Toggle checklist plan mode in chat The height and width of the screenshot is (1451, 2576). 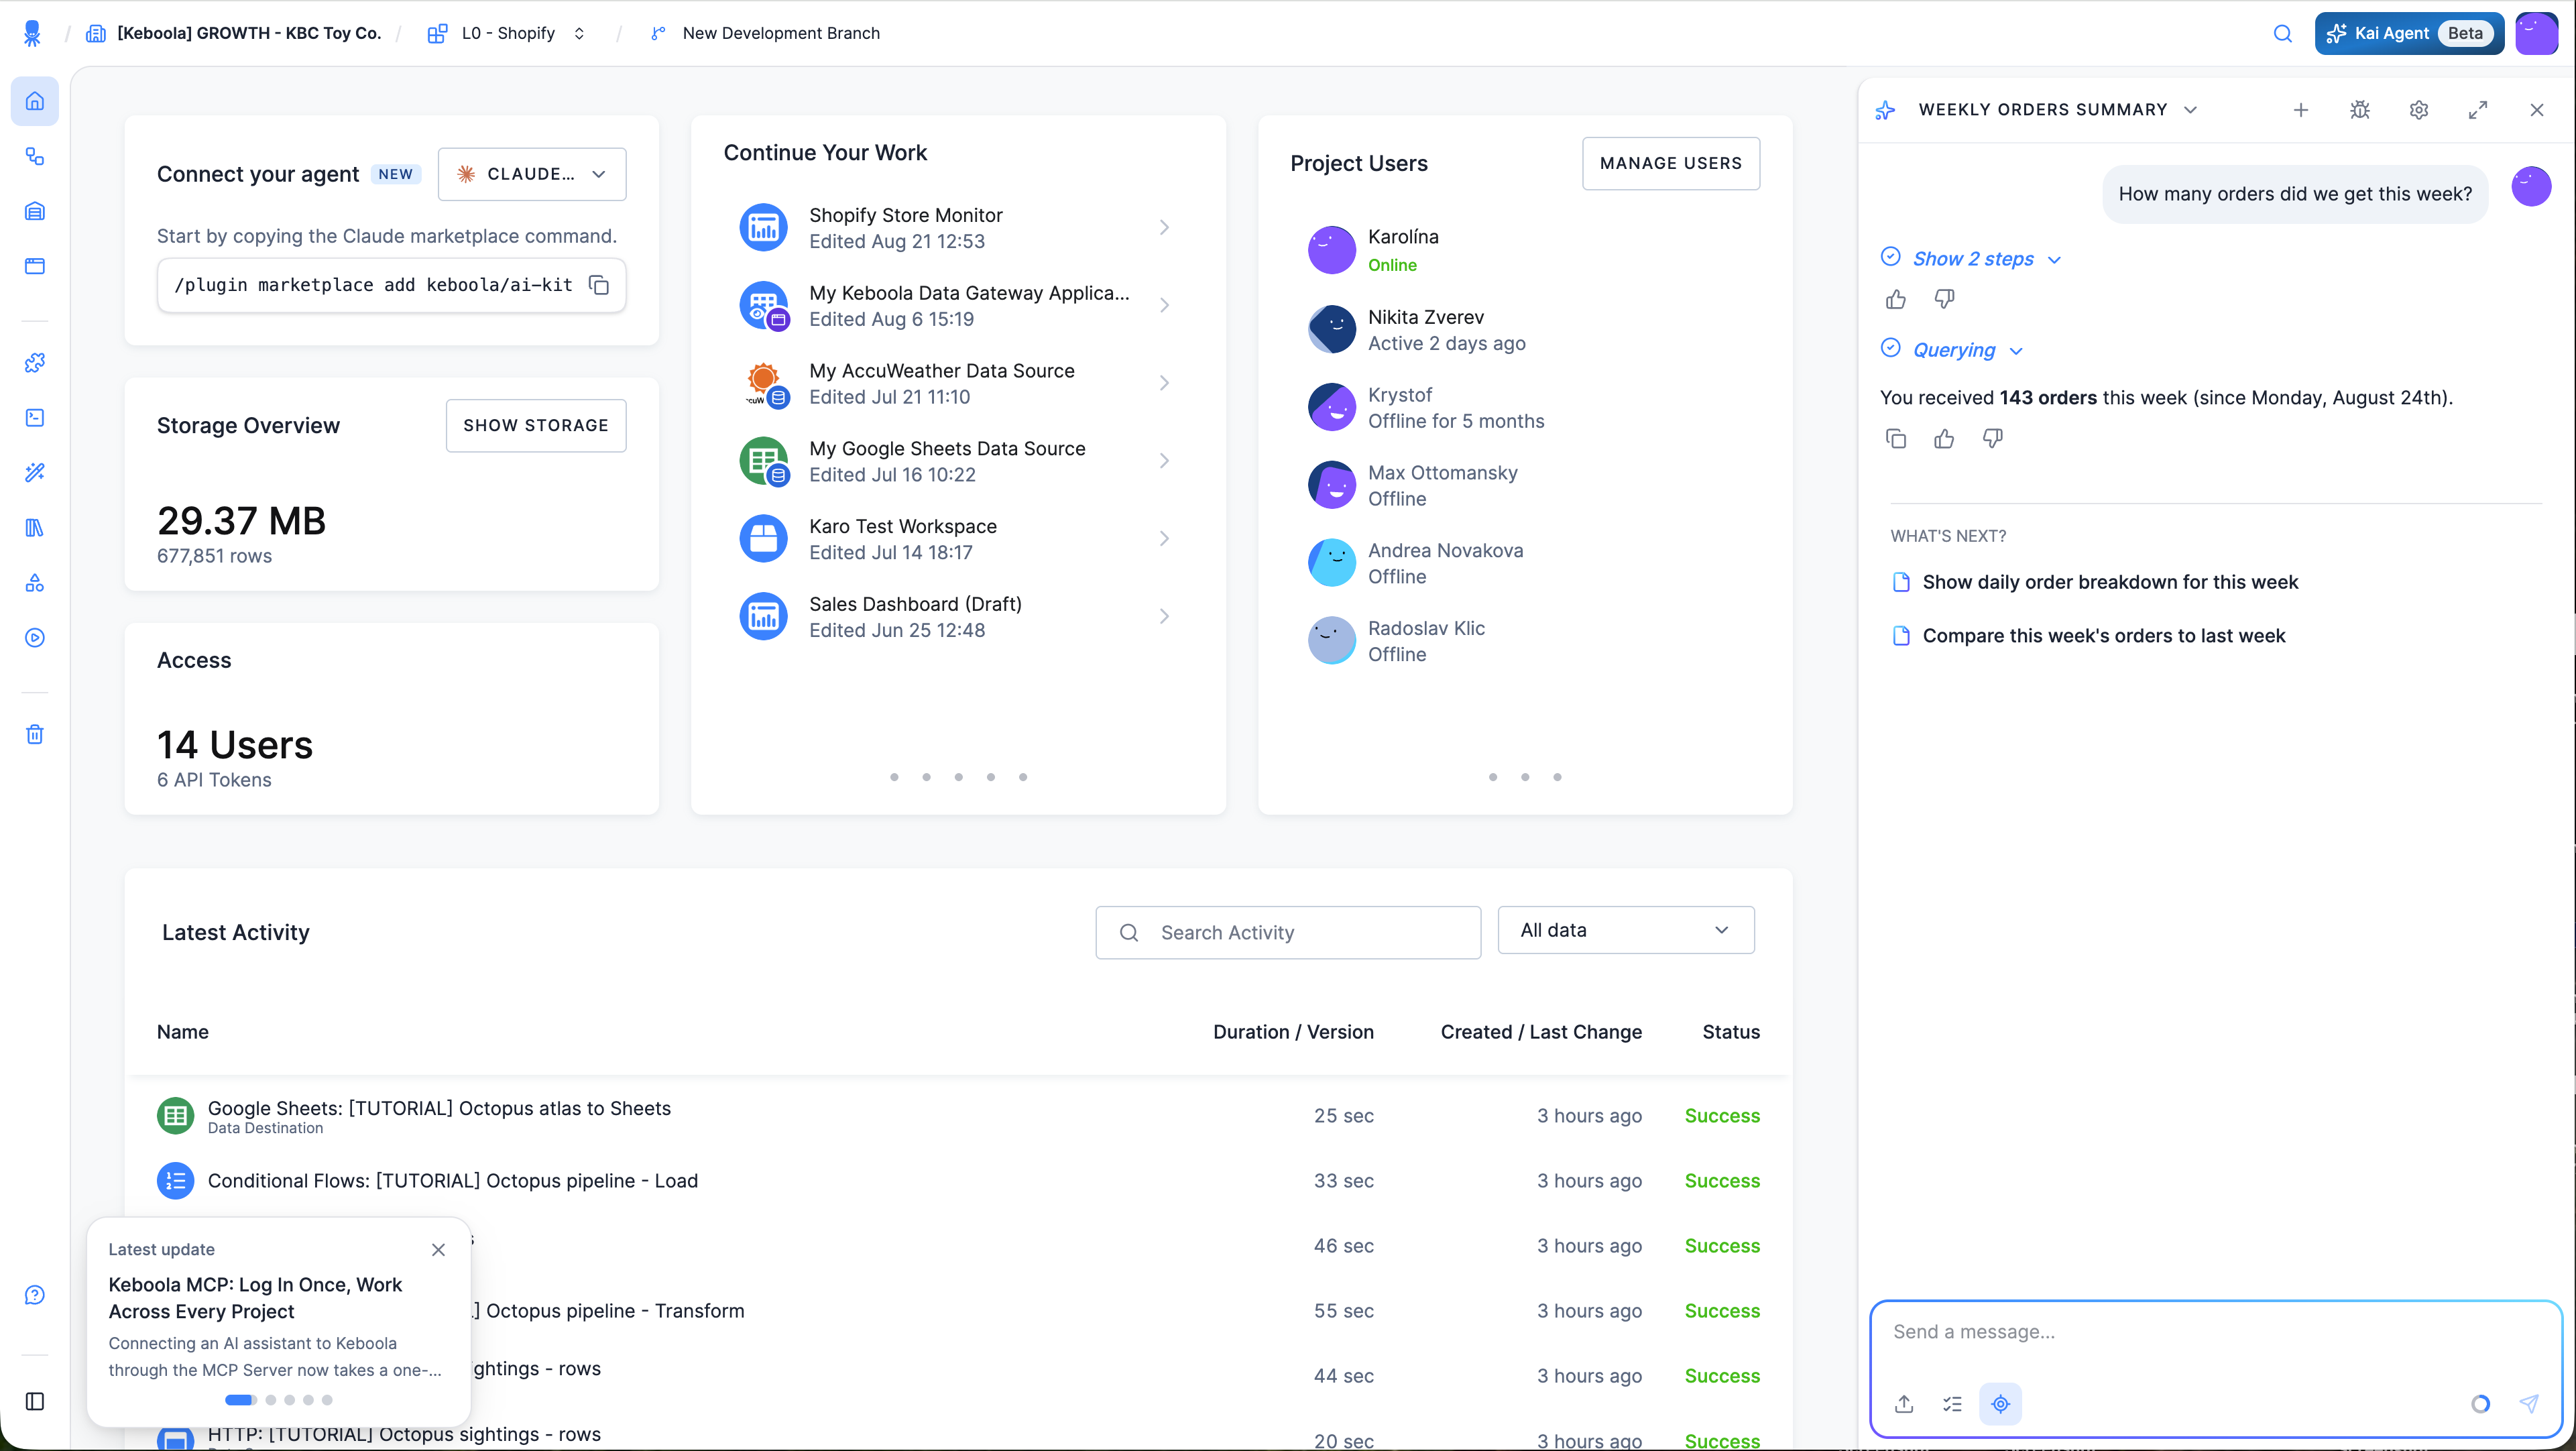point(1952,1404)
